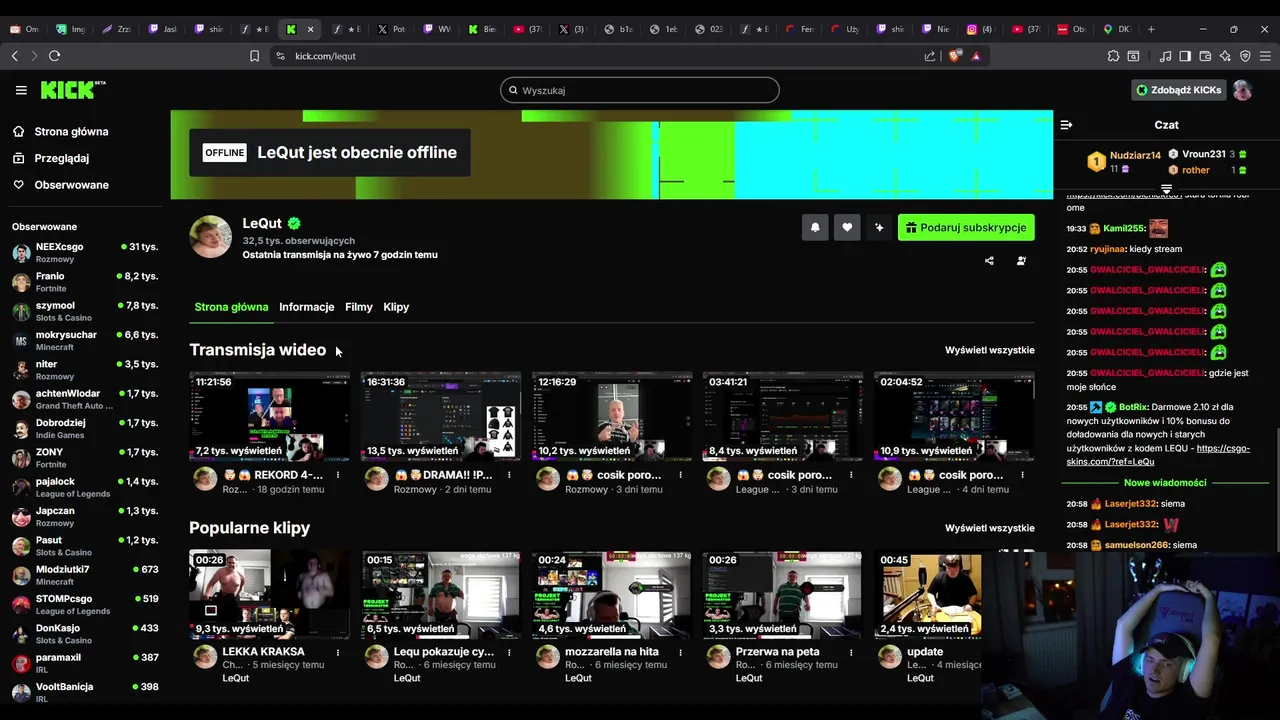Open szymool channel in followed list
The width and height of the screenshot is (1280, 720).
point(85,311)
